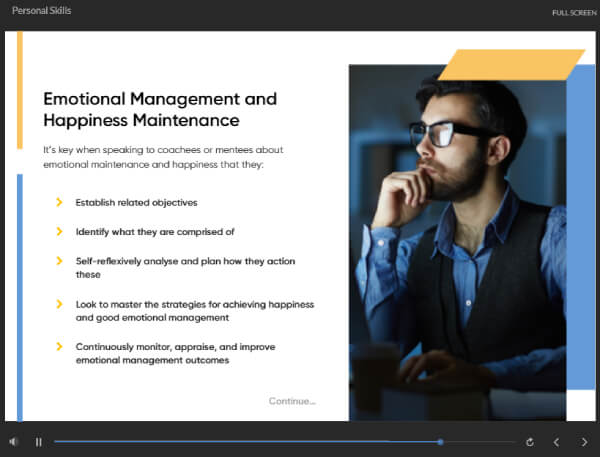Click the Emotional Management and Happiness Maintenance heading
This screenshot has height=457, width=600.
(160, 110)
